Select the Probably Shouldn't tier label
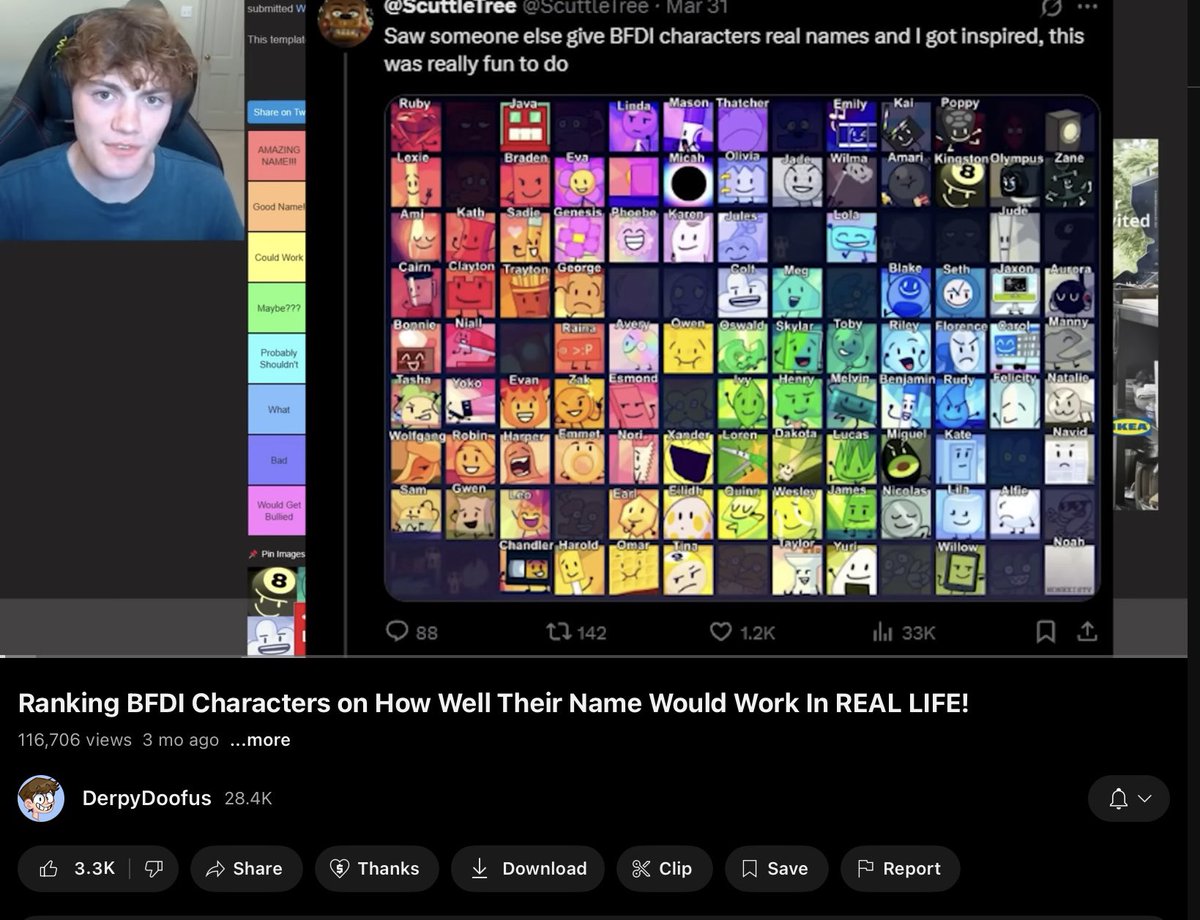The image size is (1200, 920). click(277, 358)
